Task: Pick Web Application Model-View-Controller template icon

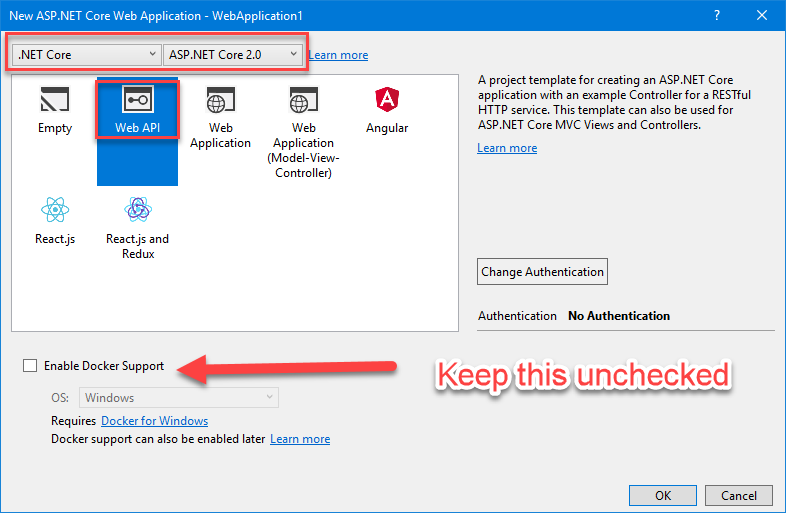Action: click(303, 100)
